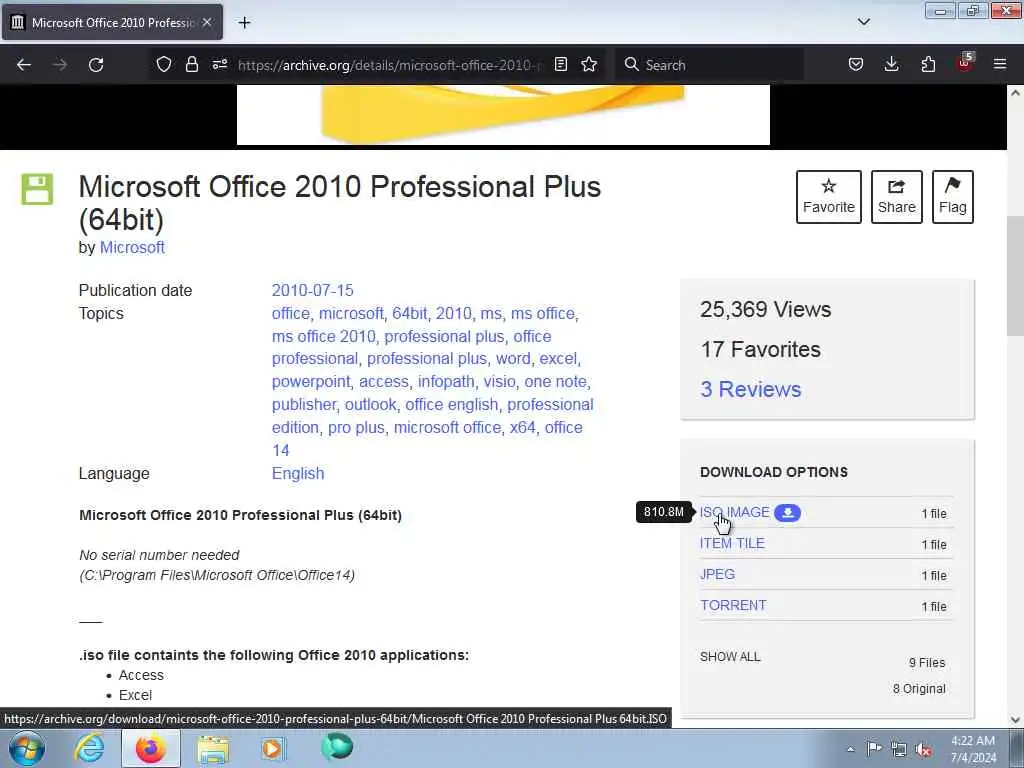Screen dimensions: 1024x768
Task: Open the muted volume tray icon
Action: tap(923, 749)
